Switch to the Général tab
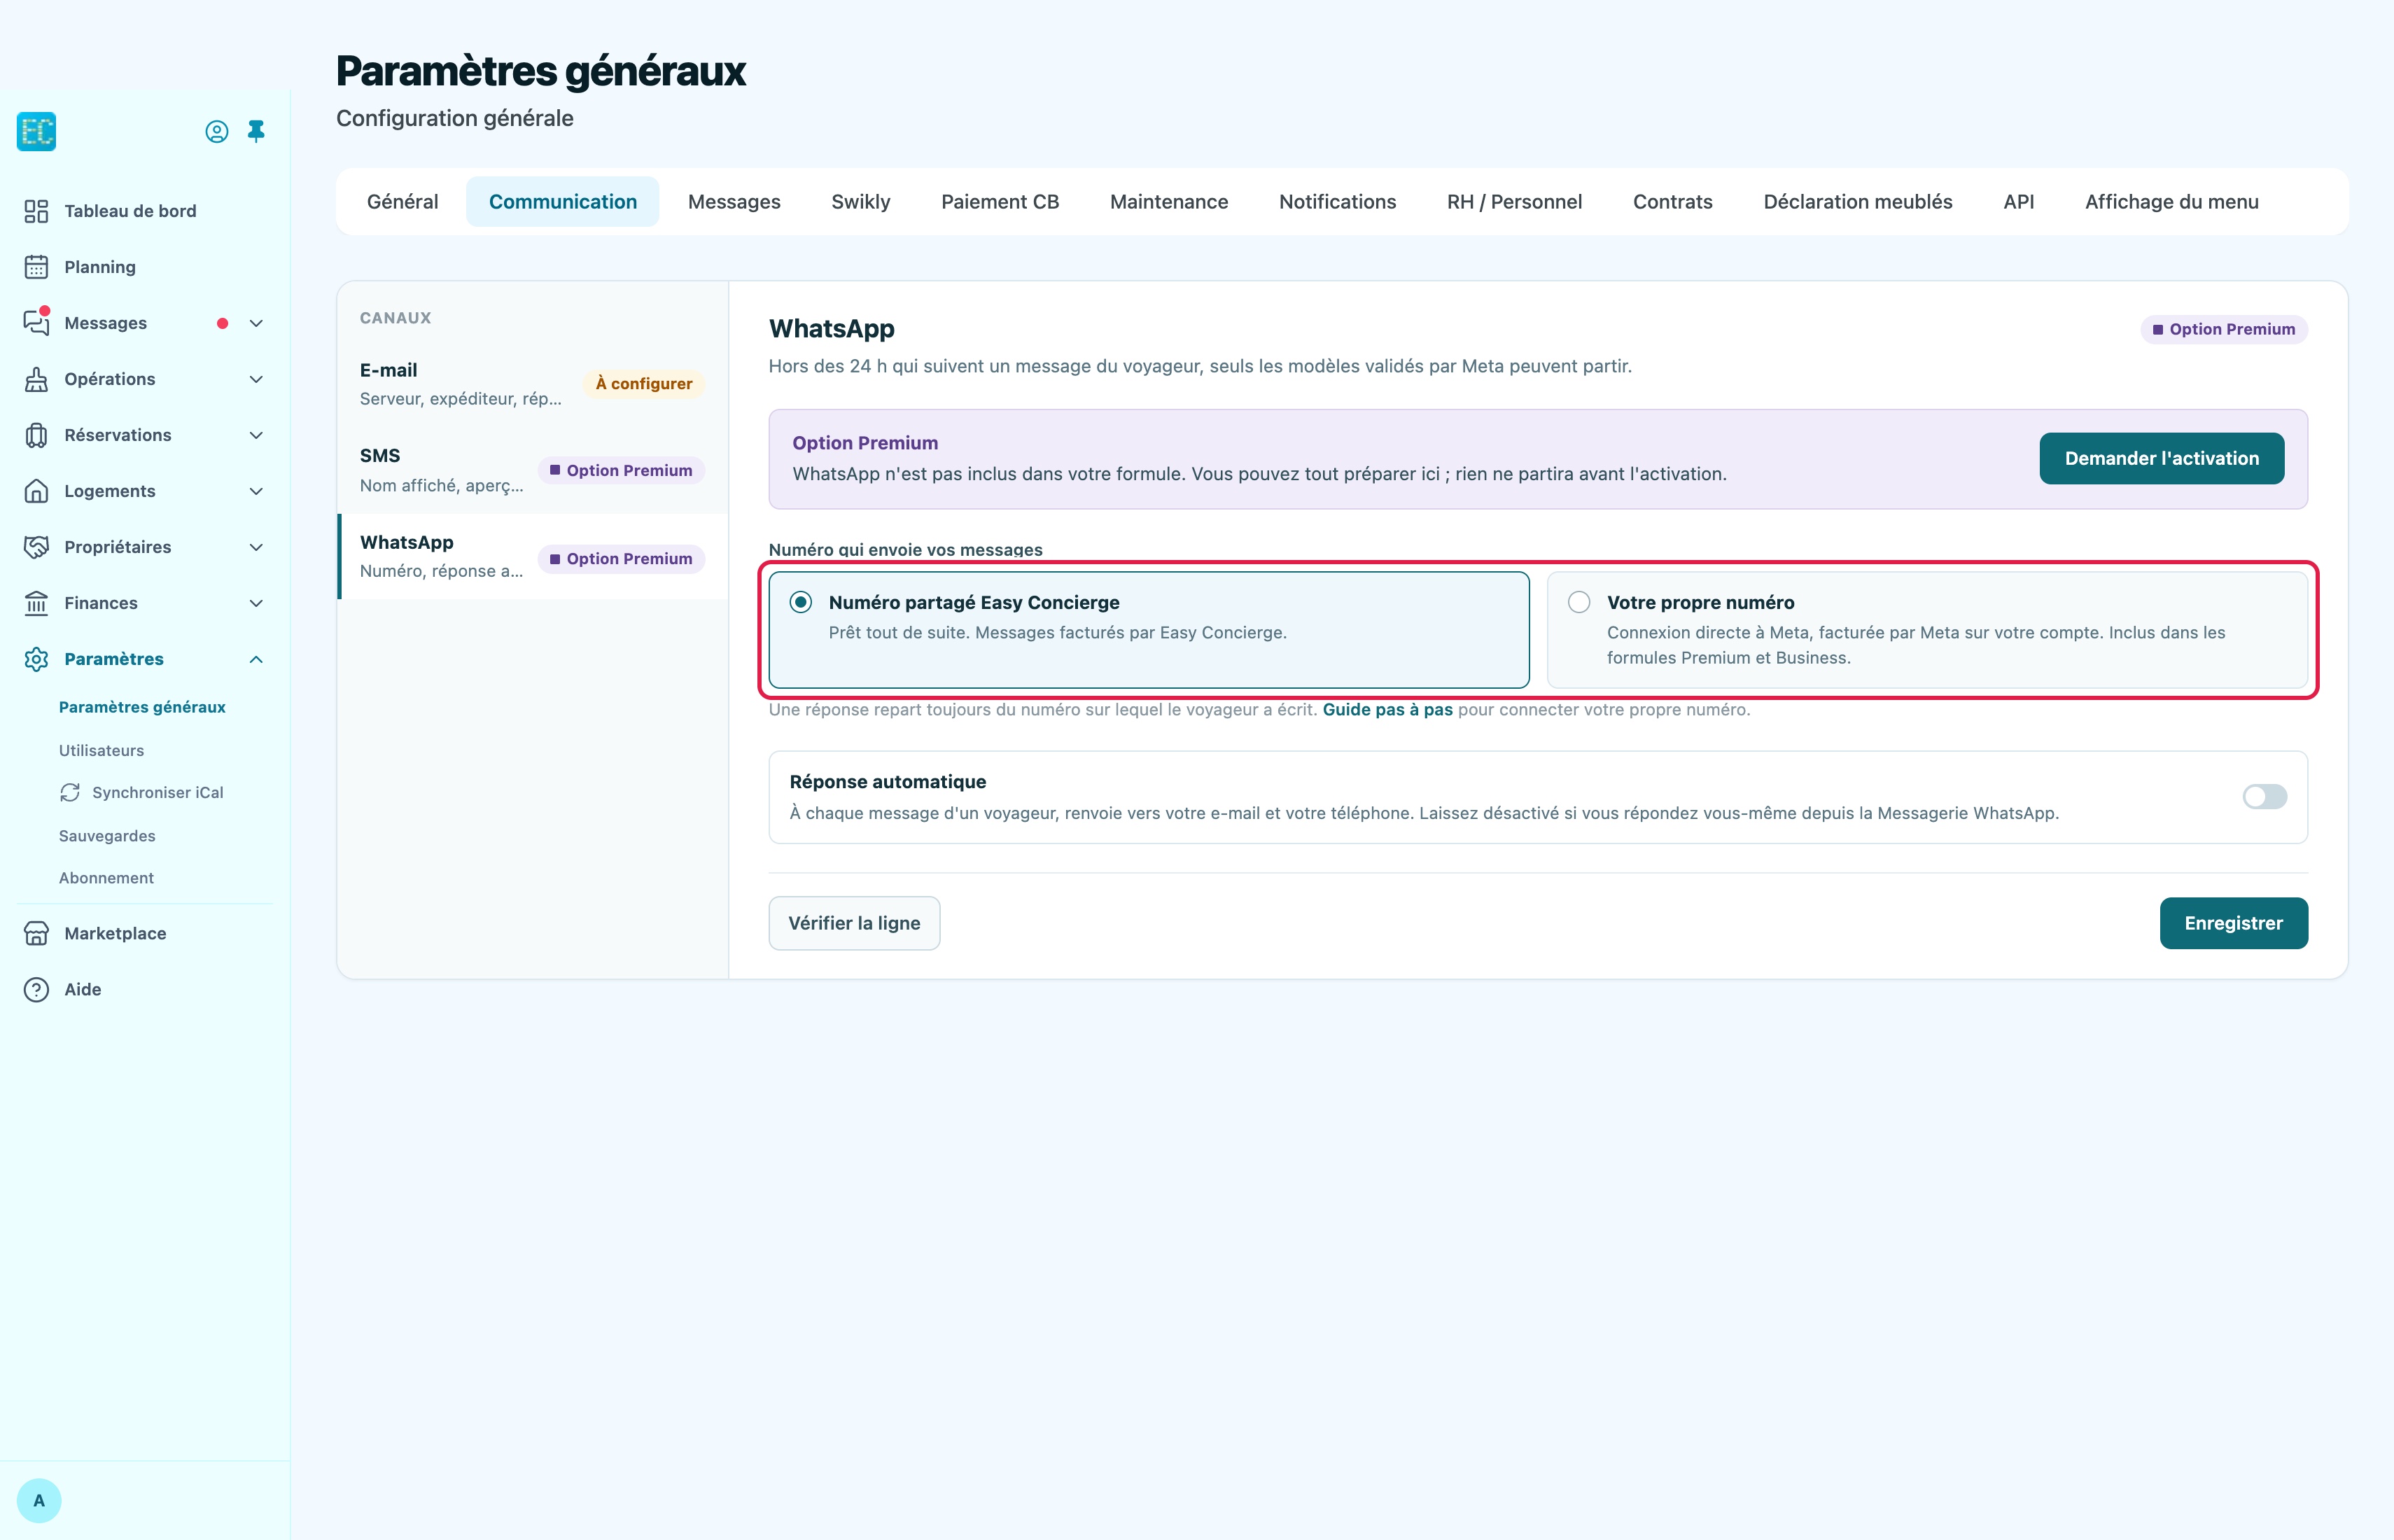The width and height of the screenshot is (2394, 1540). (402, 202)
